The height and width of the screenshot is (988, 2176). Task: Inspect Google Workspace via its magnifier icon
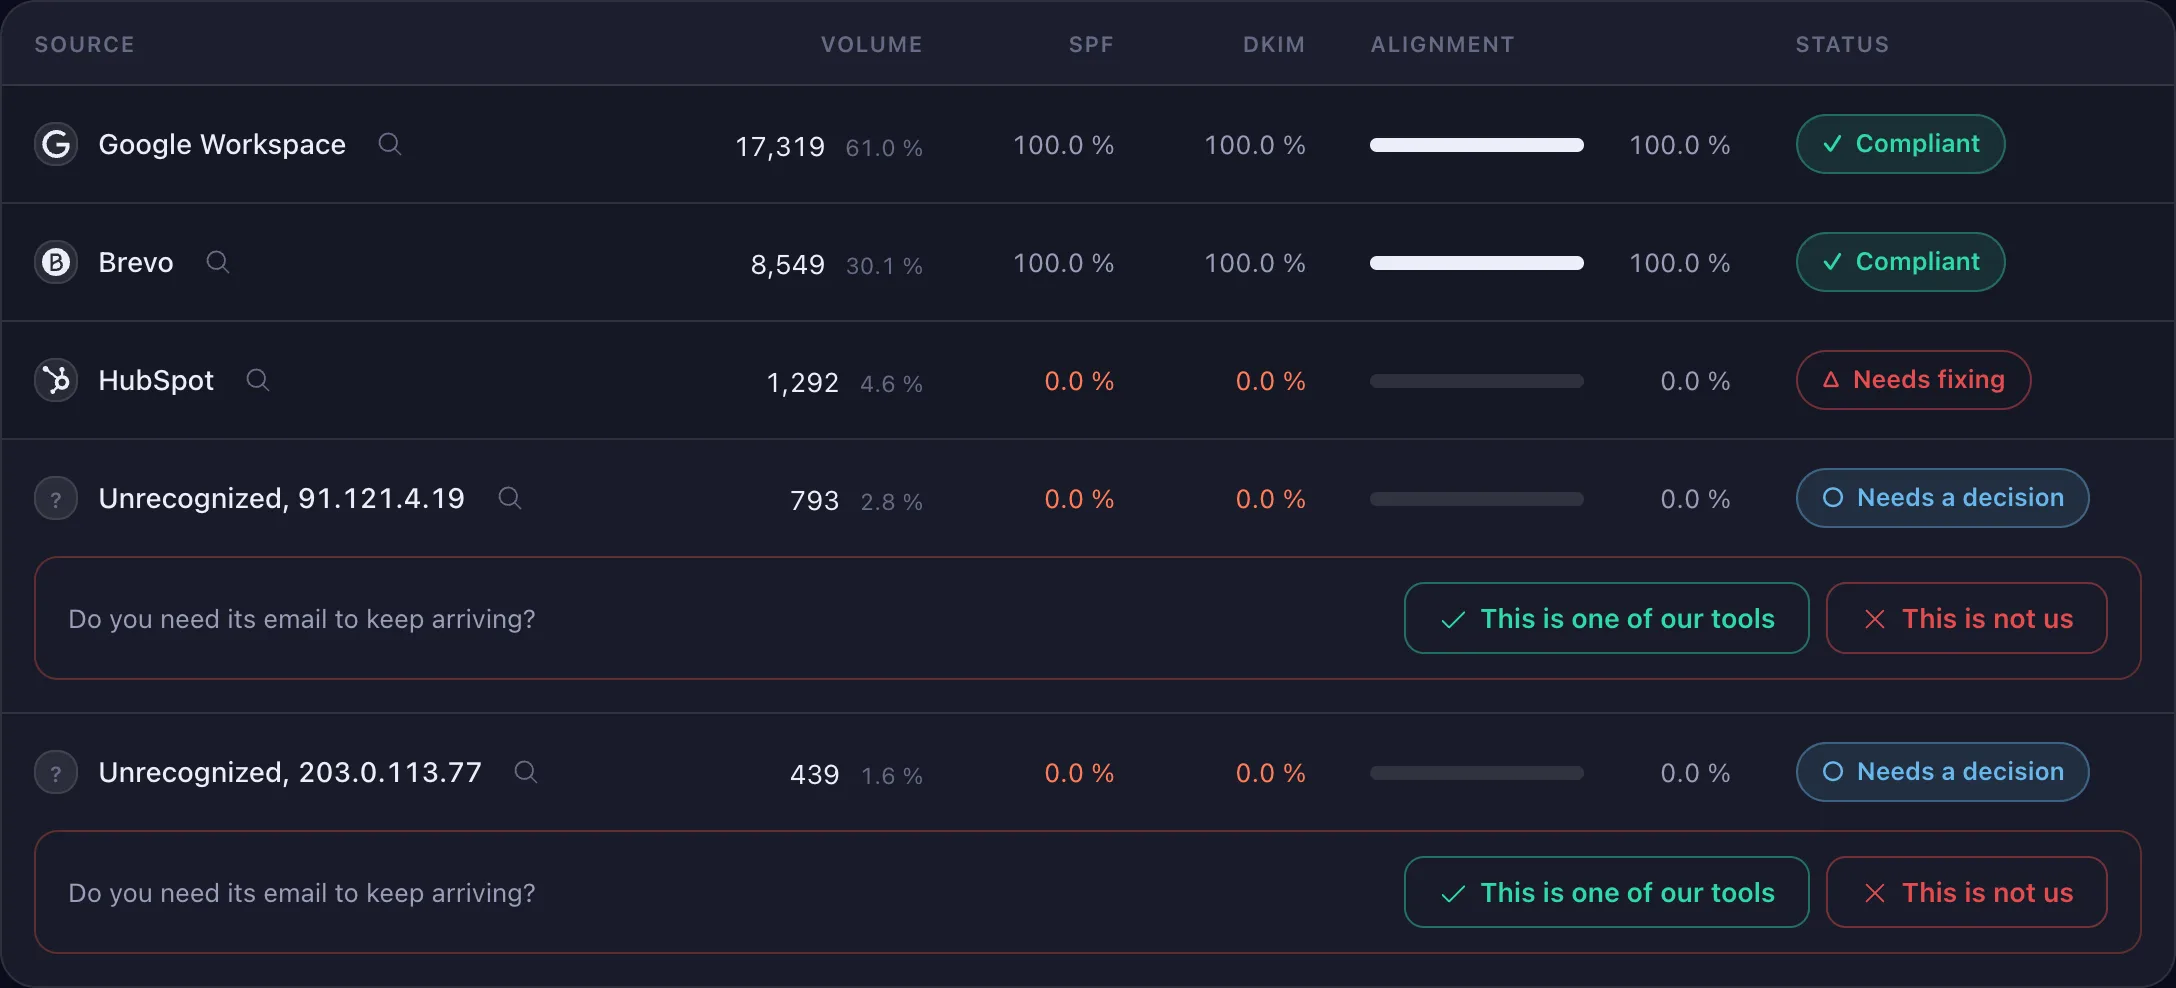(390, 144)
